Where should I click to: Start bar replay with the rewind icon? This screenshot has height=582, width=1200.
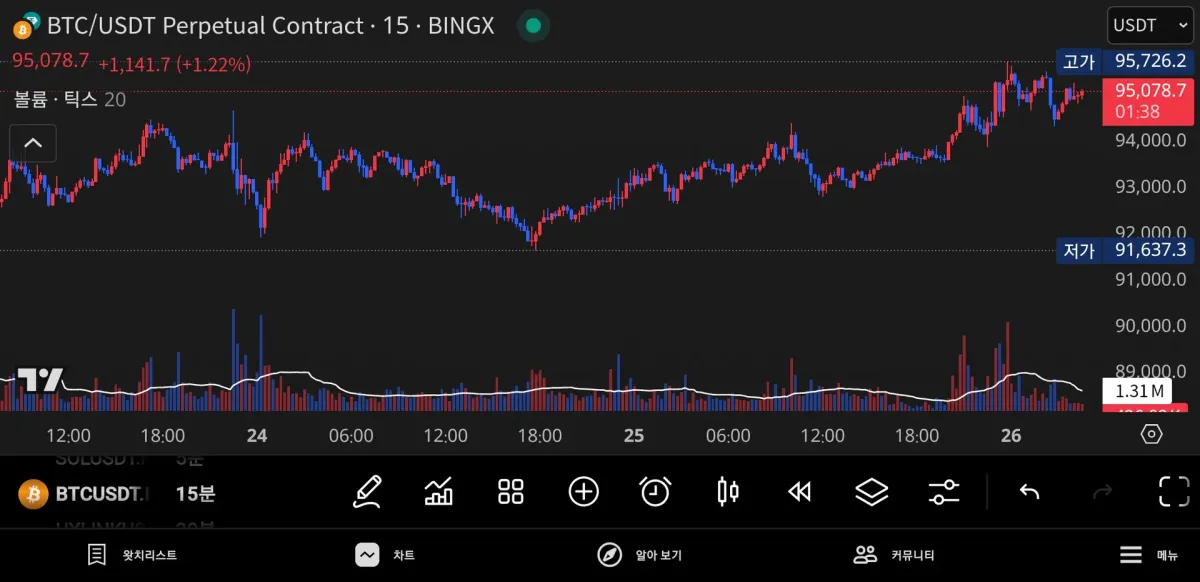click(799, 492)
